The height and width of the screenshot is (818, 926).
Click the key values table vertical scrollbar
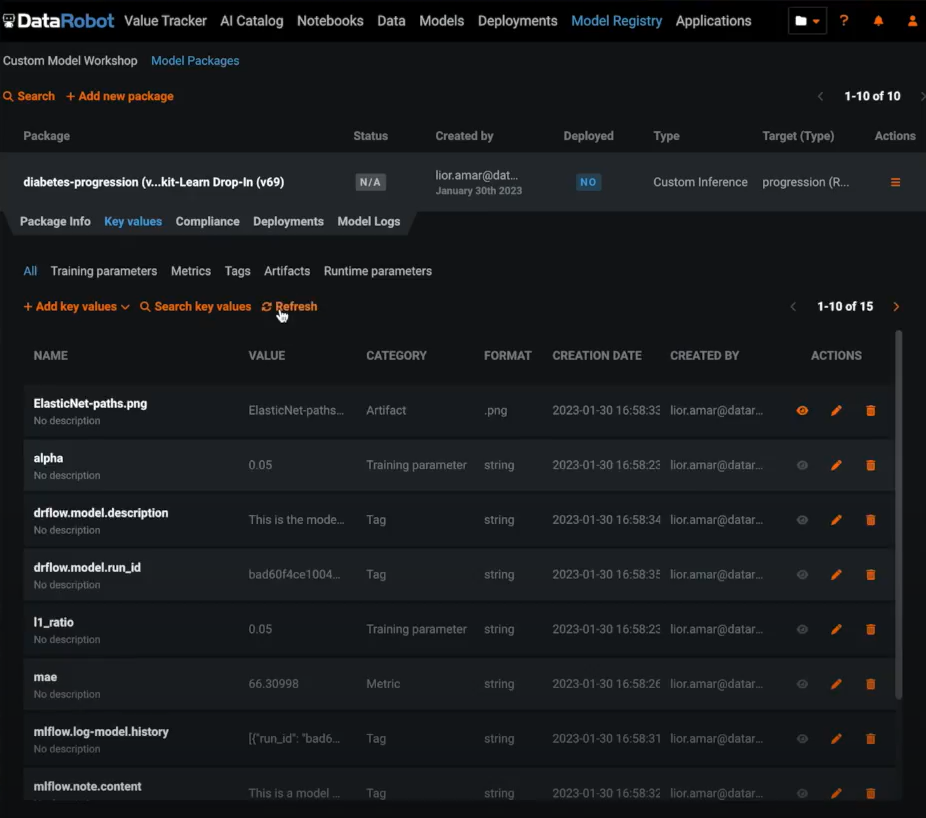pyautogui.click(x=899, y=515)
